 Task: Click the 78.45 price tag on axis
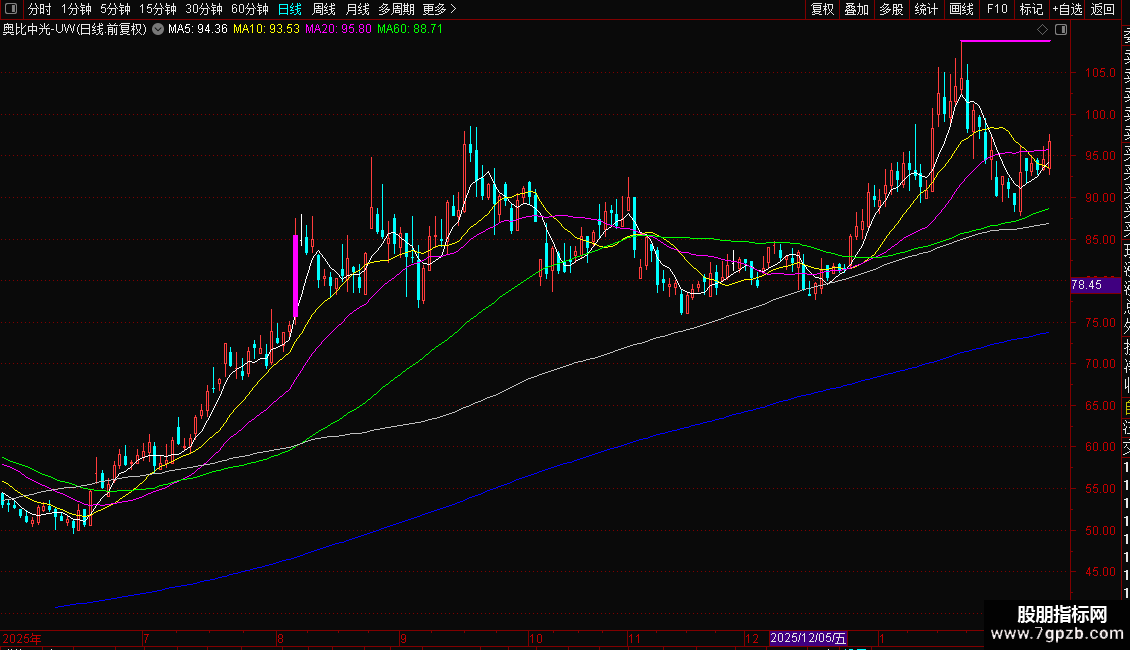click(1086, 285)
